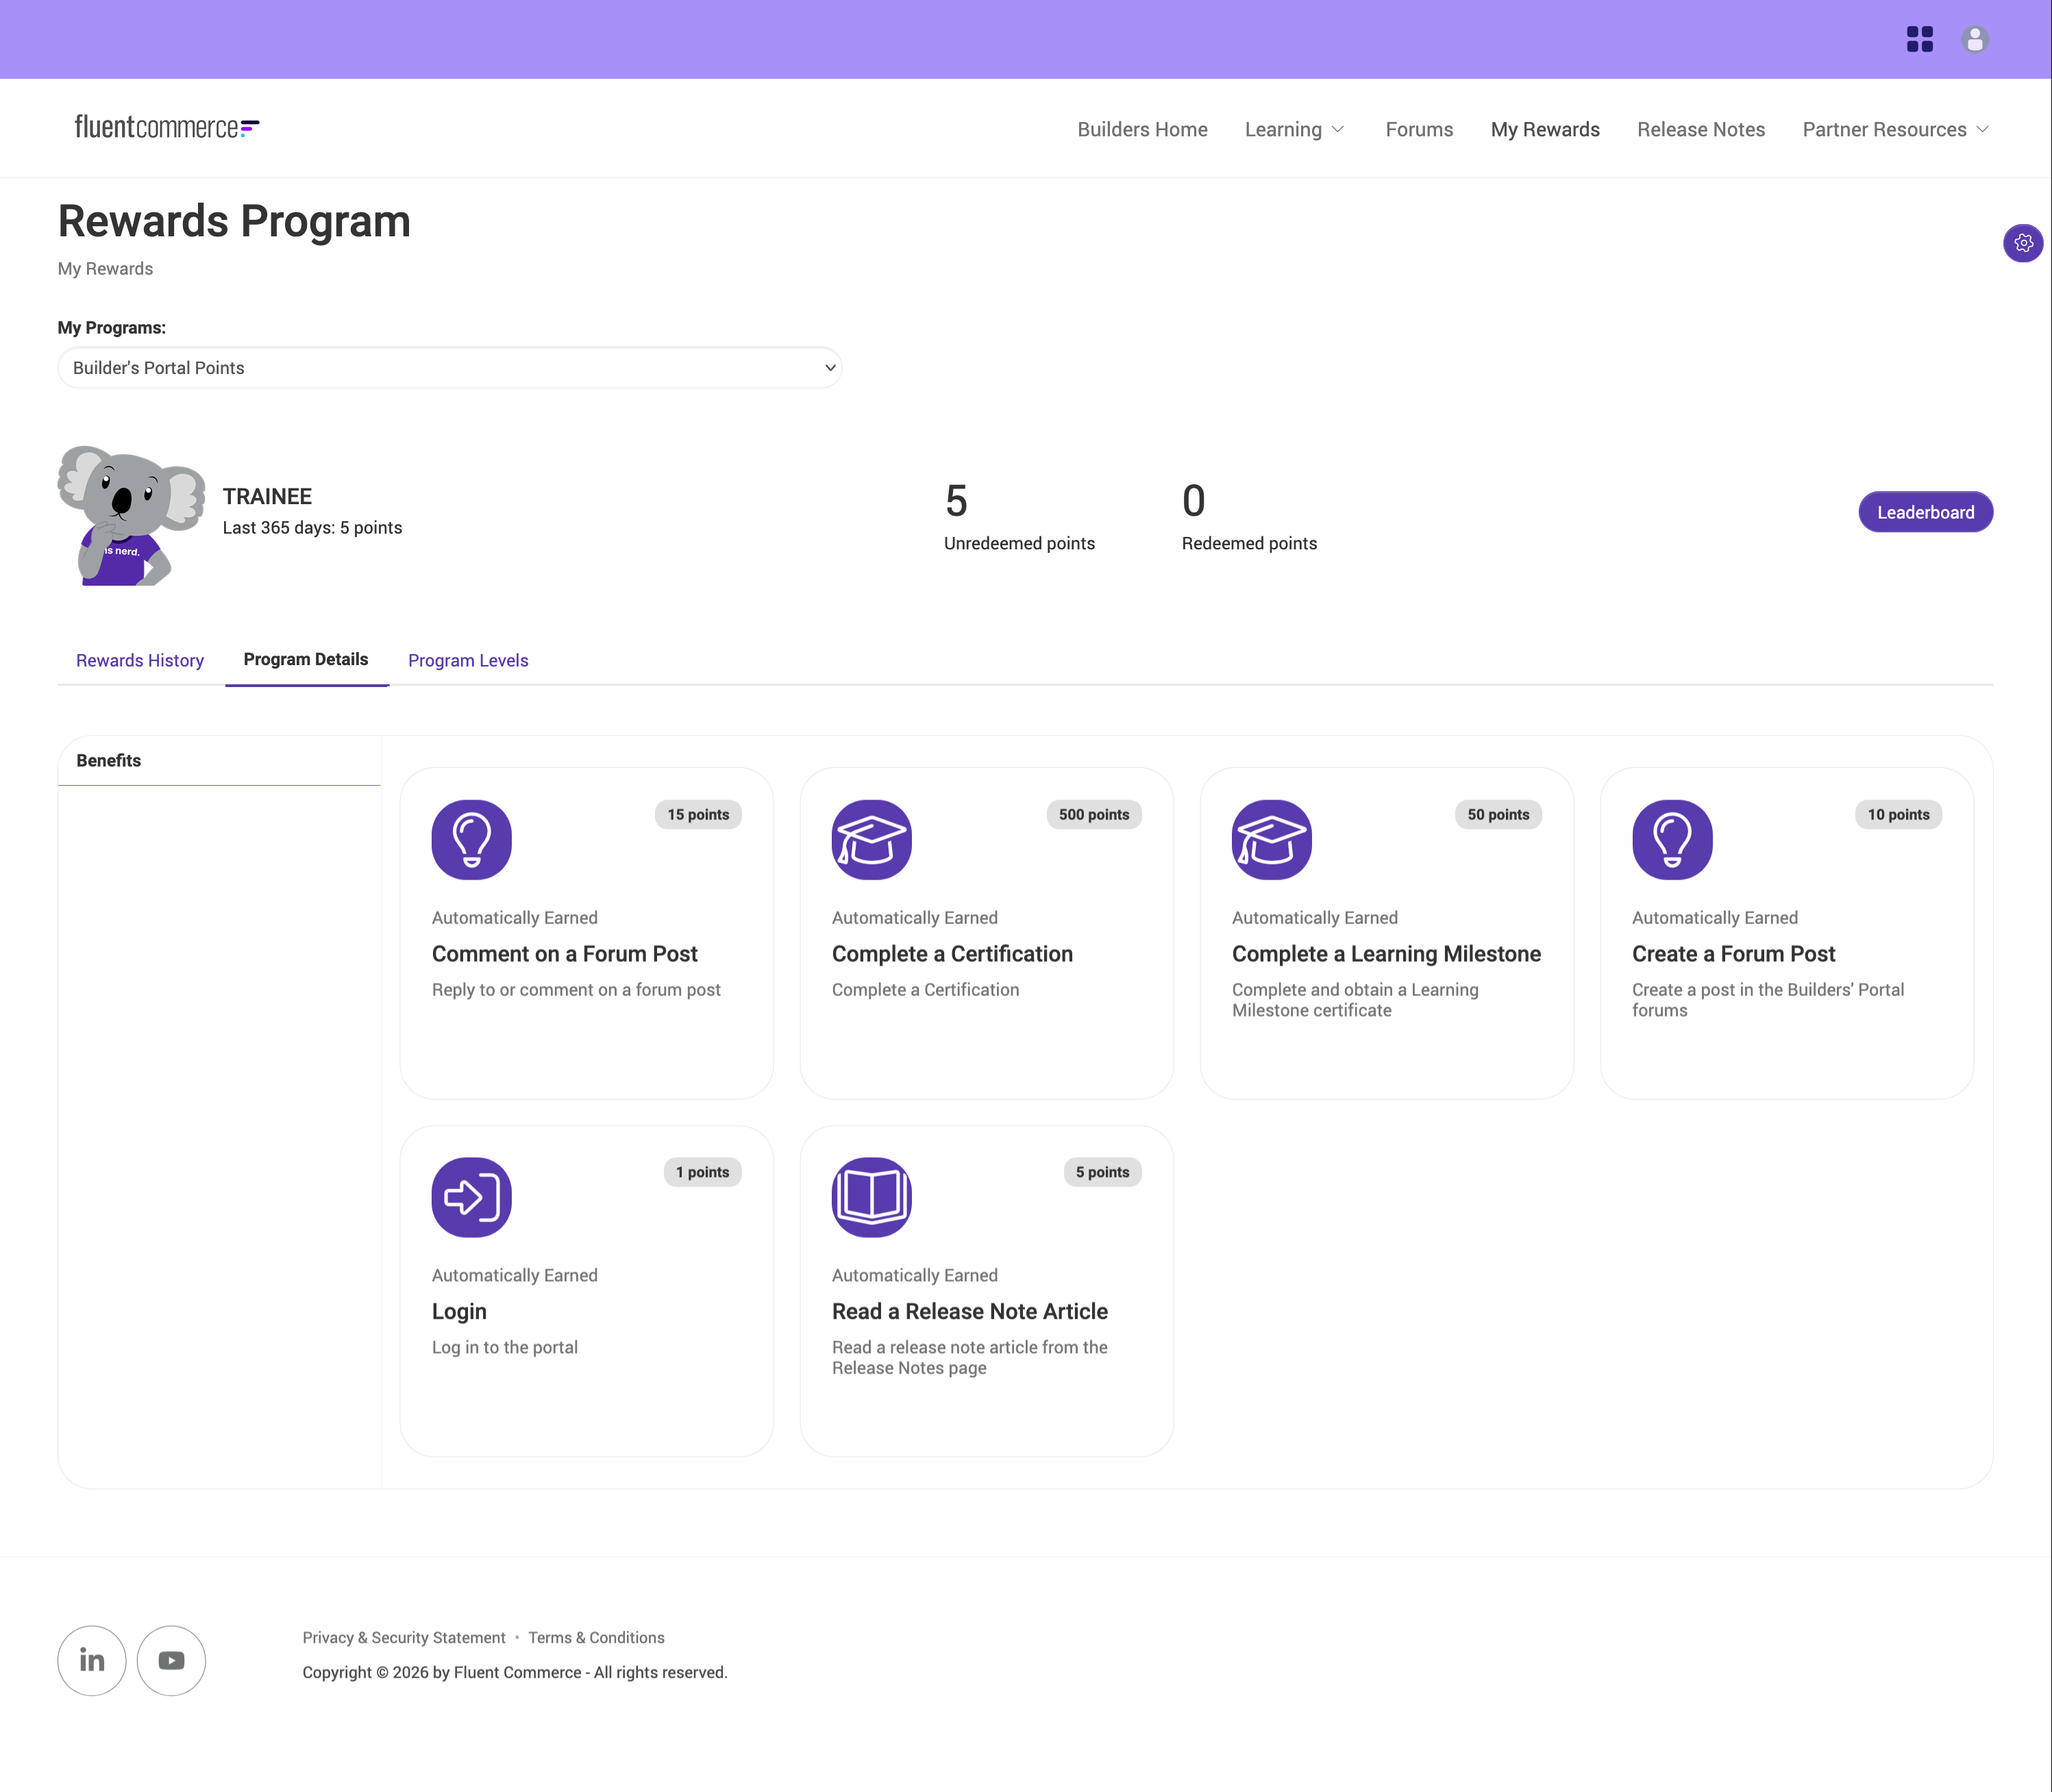Expand the Learning menu chevron
Image resolution: width=2052 pixels, height=1792 pixels.
pyautogui.click(x=1338, y=130)
